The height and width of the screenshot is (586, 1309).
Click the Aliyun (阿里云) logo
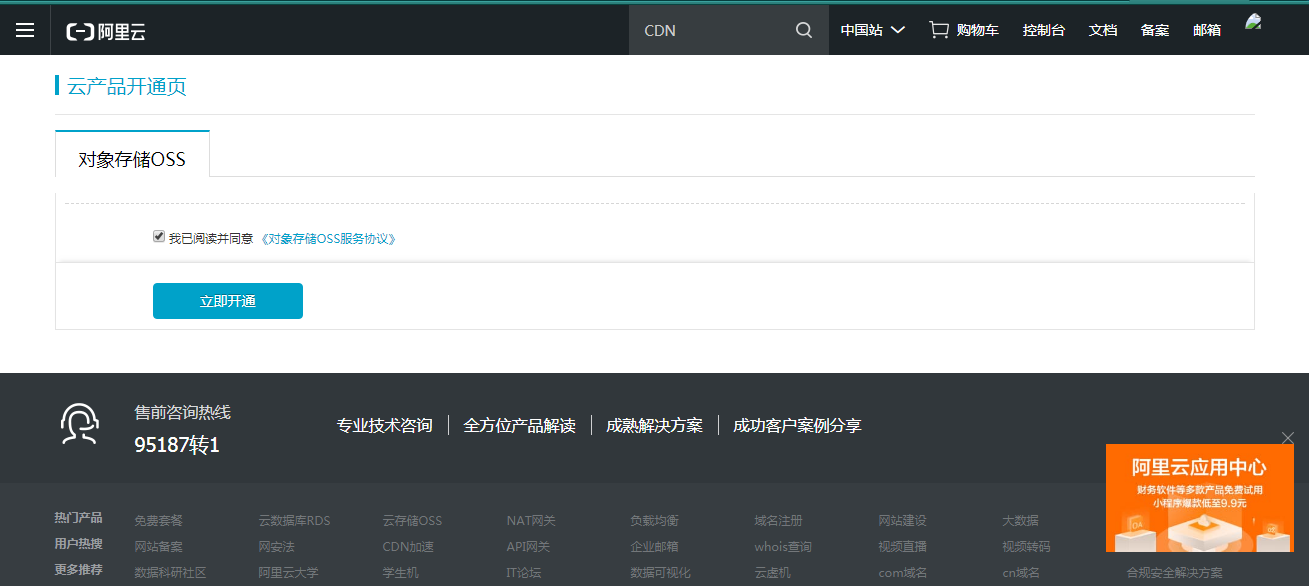tap(106, 31)
